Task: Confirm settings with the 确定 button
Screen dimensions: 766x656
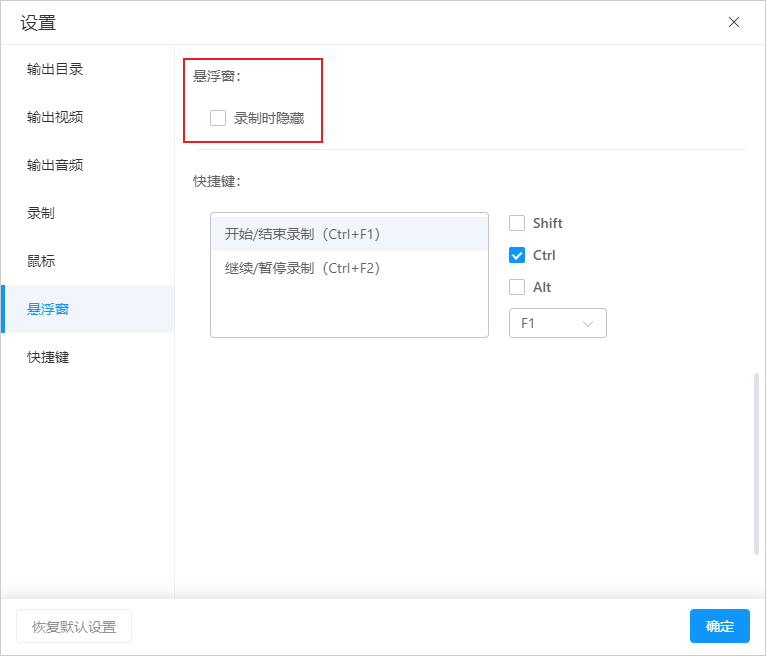Action: (x=720, y=626)
